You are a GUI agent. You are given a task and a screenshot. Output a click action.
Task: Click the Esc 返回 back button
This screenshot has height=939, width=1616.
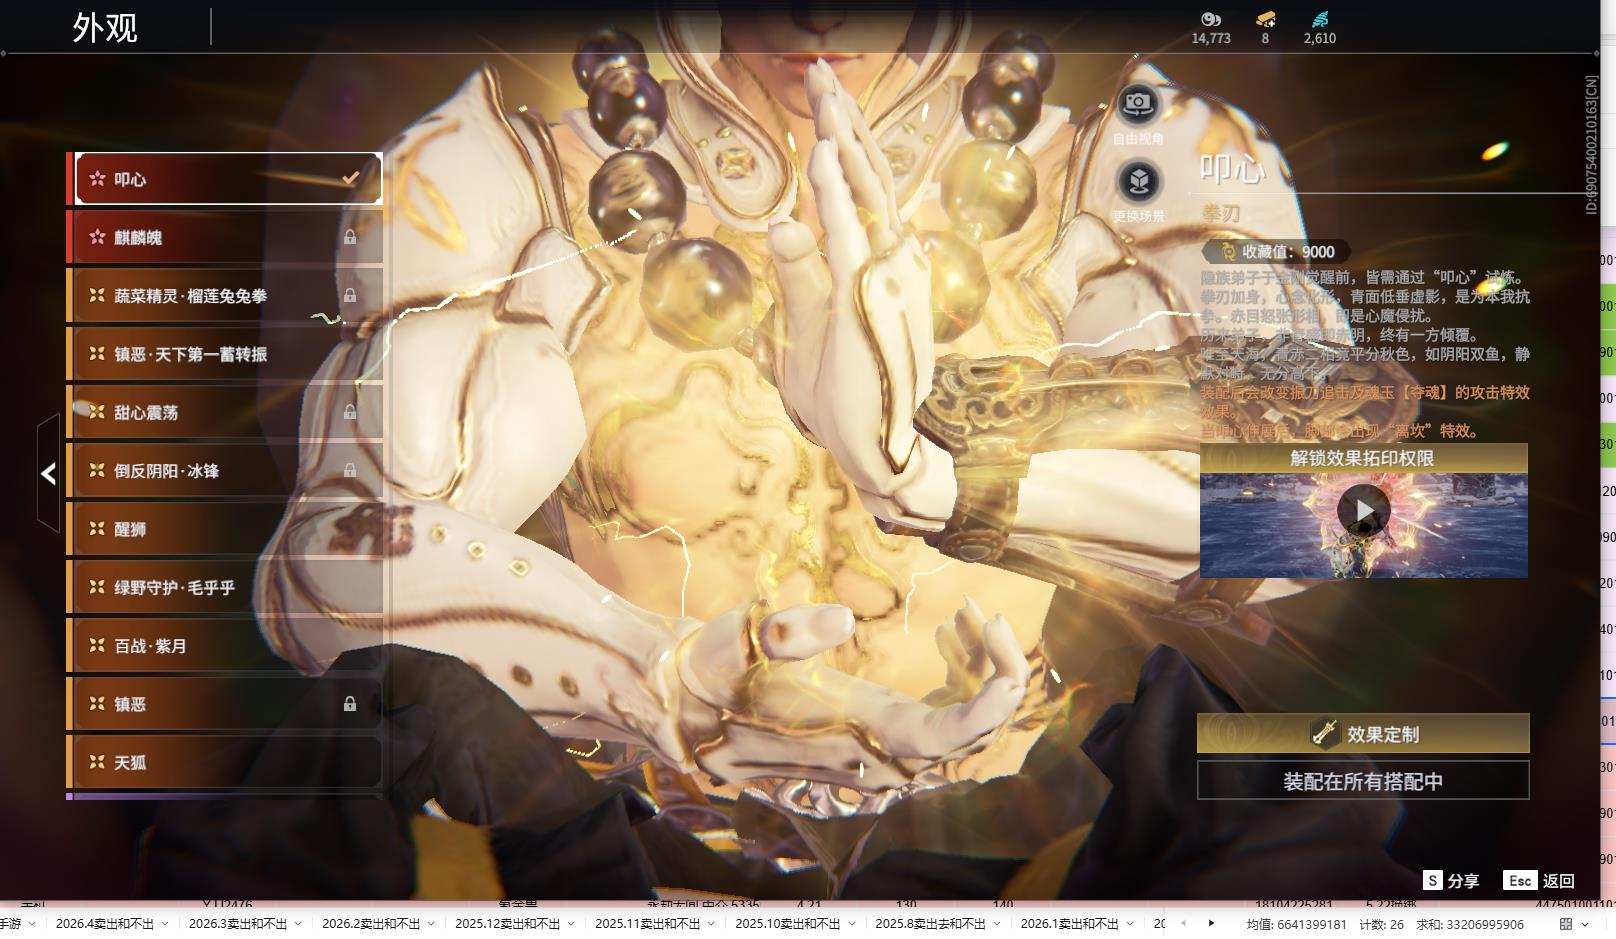(1539, 881)
